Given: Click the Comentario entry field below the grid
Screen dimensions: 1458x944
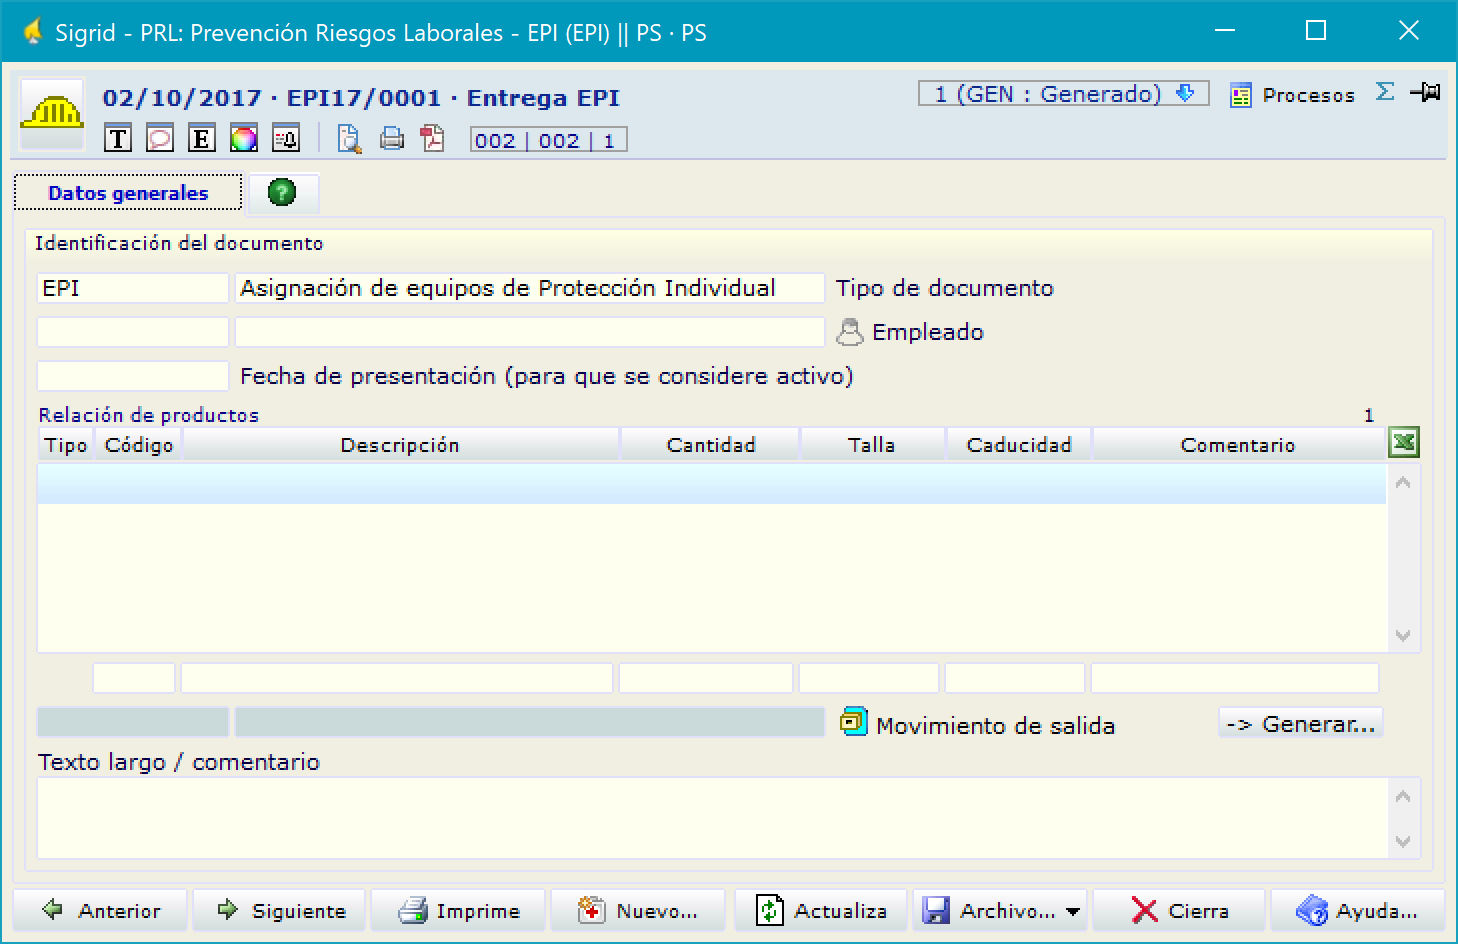Looking at the screenshot, I should [1235, 678].
